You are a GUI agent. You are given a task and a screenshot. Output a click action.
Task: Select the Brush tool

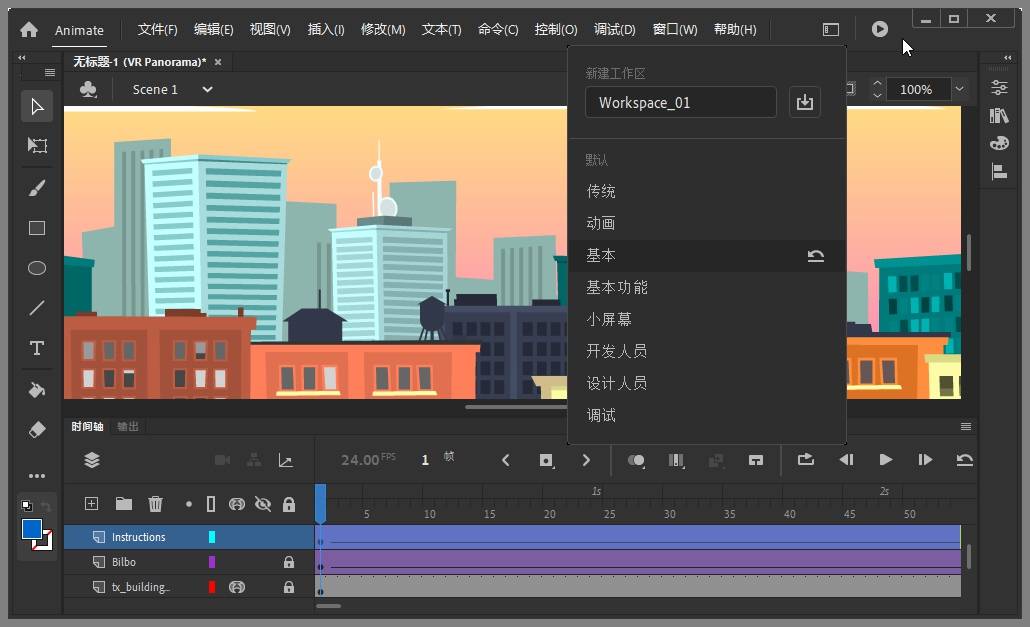37,188
